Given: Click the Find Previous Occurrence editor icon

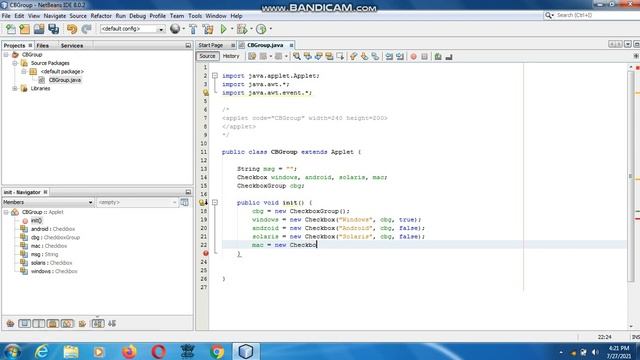Looking at the screenshot, I should tap(307, 56).
